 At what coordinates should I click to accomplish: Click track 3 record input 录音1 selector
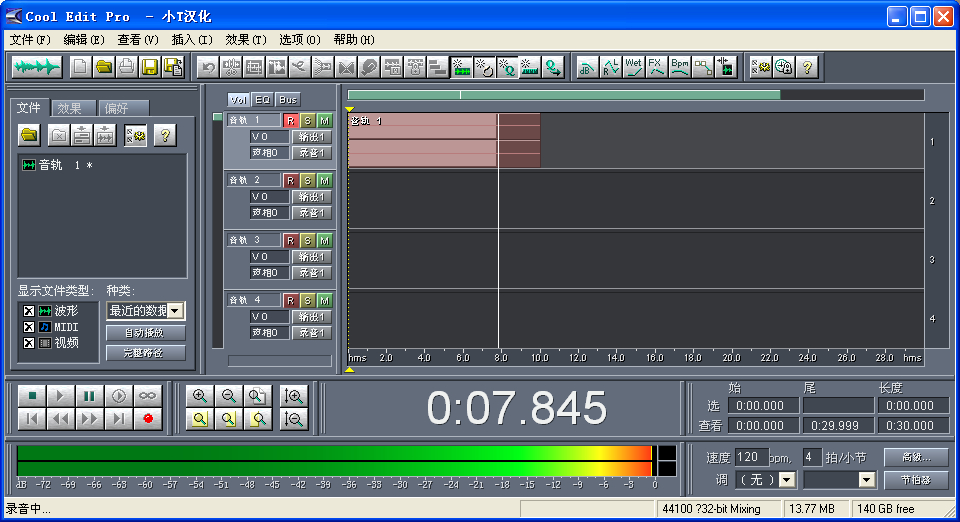click(312, 273)
